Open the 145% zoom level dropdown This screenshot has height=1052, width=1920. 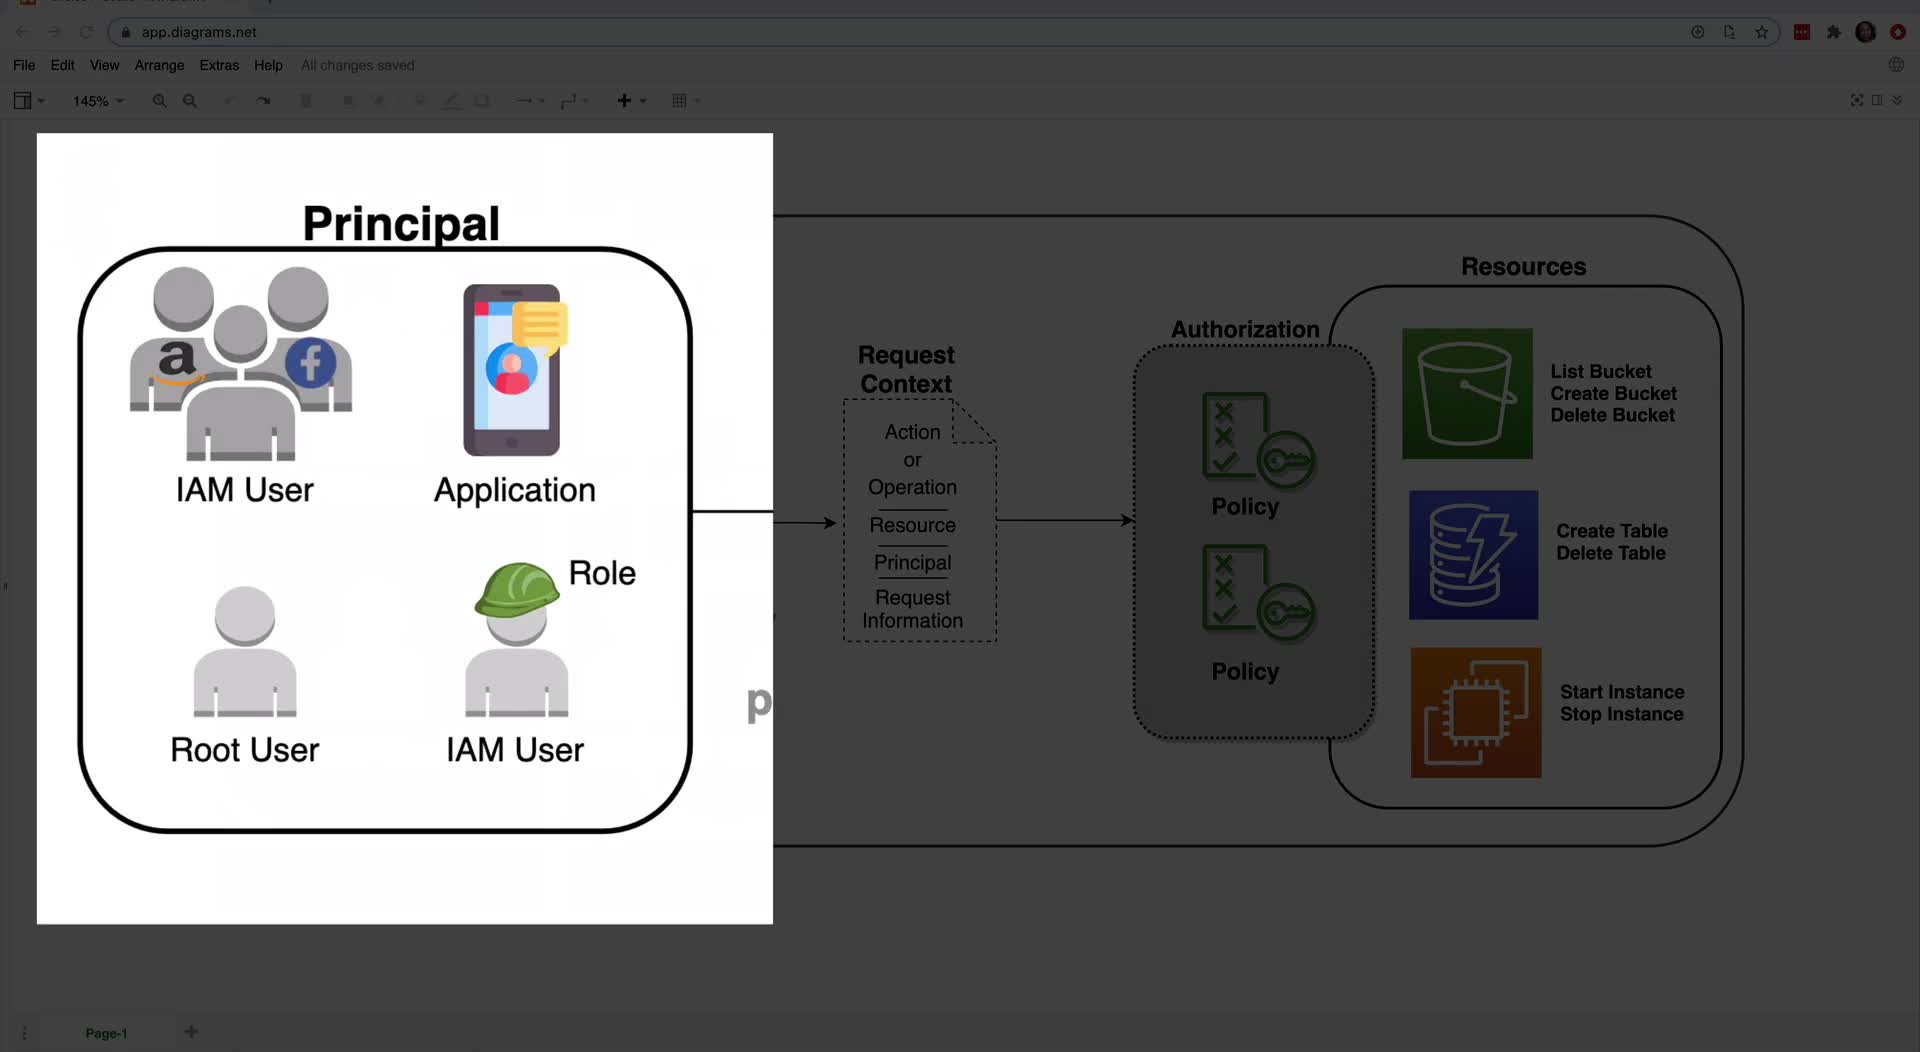(x=98, y=101)
